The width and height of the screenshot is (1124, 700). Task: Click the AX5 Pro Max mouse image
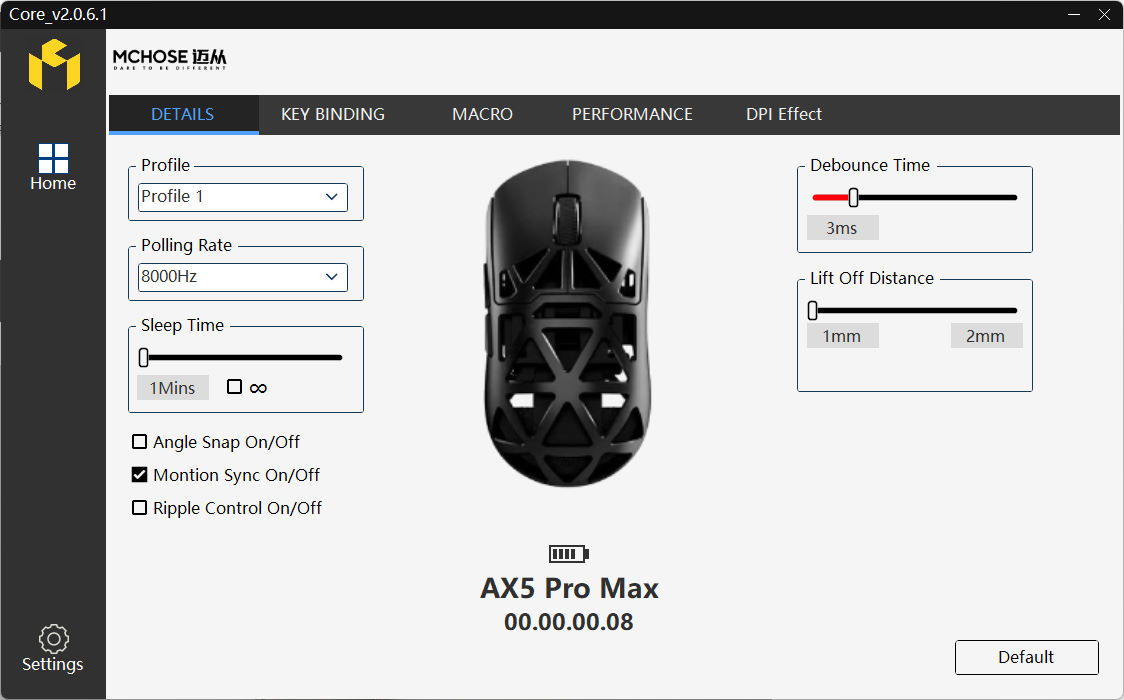[x=568, y=324]
